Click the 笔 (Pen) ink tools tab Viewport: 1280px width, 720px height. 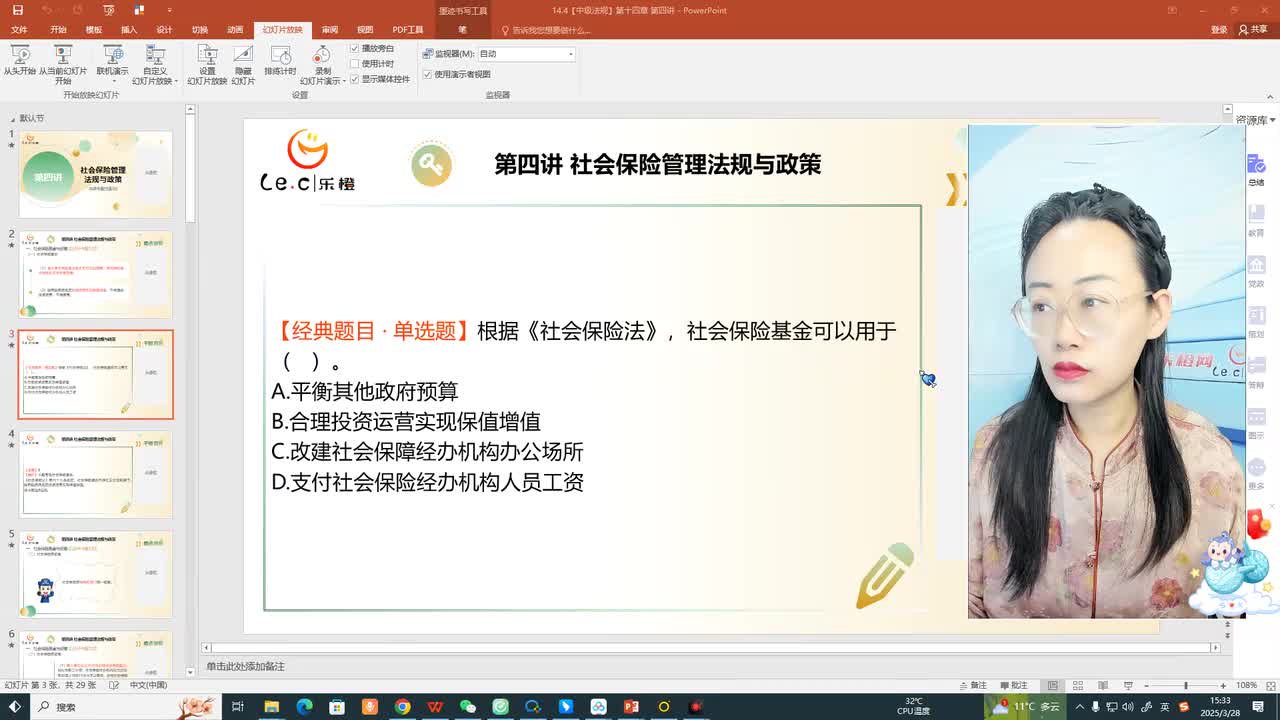coord(463,30)
